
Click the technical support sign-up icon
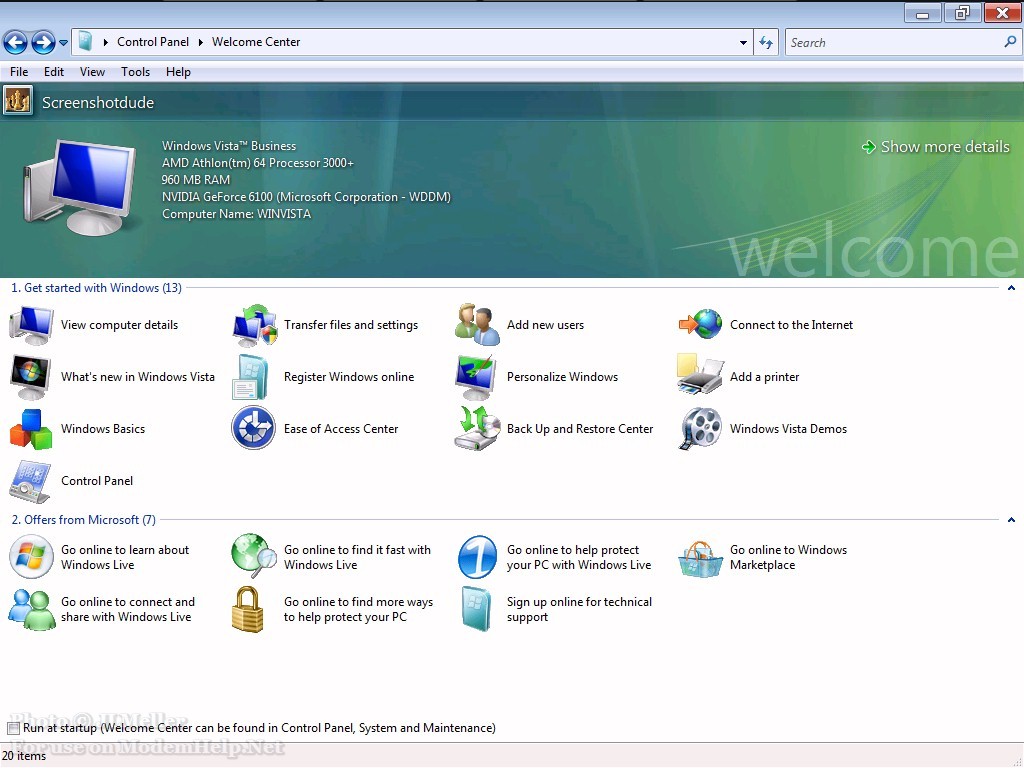click(x=475, y=609)
